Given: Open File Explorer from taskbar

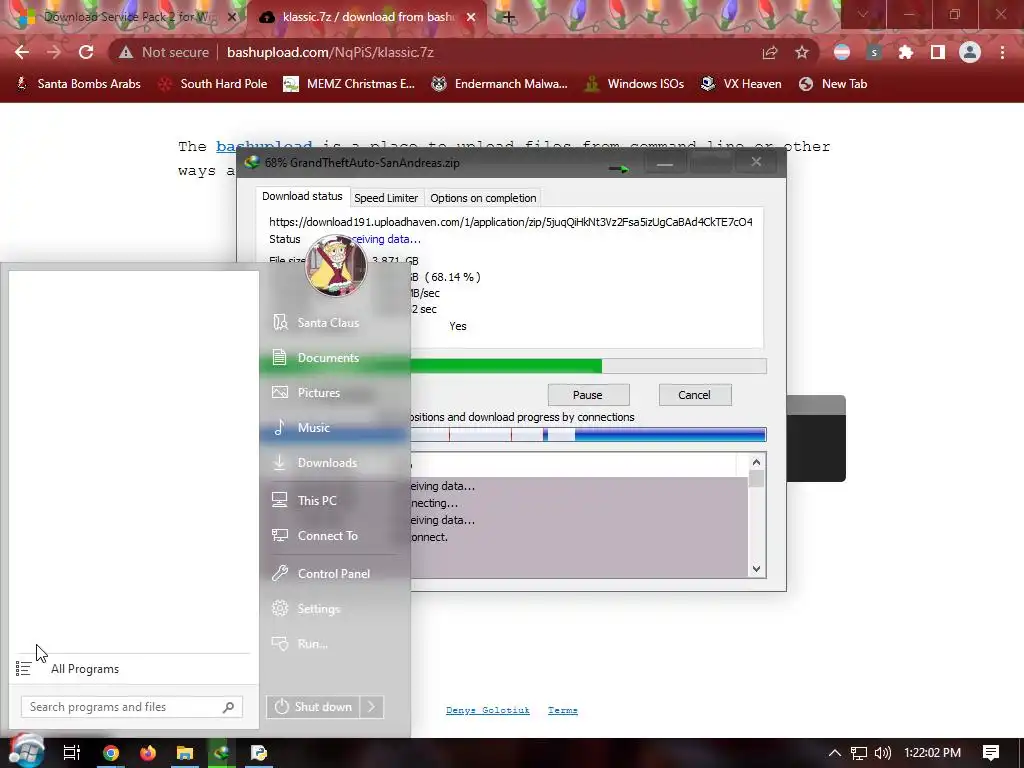Looking at the screenshot, I should (x=185, y=753).
